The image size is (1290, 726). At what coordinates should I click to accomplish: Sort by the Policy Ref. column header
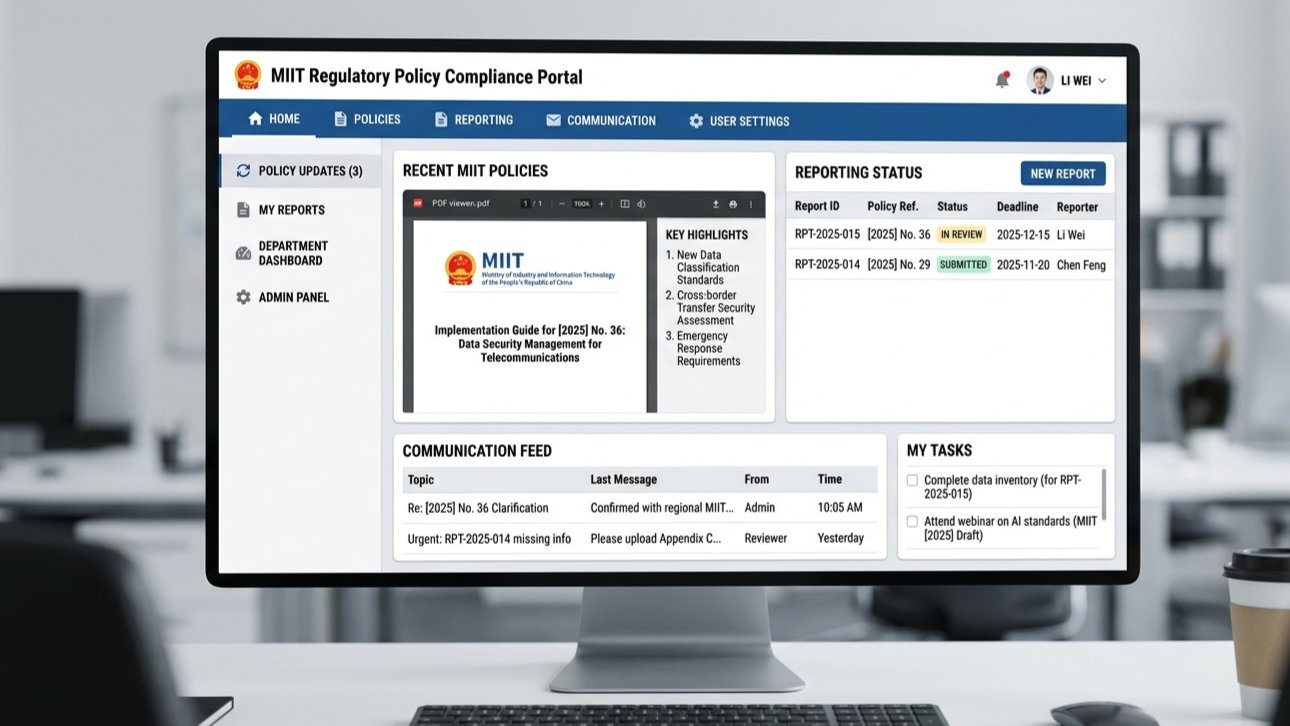(x=893, y=207)
